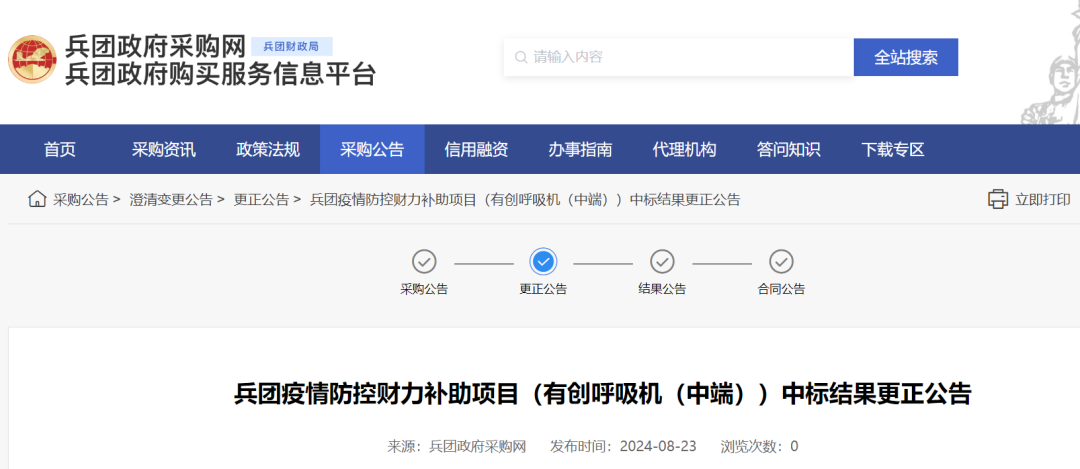Click the 立即打印 link

pos(1042,200)
